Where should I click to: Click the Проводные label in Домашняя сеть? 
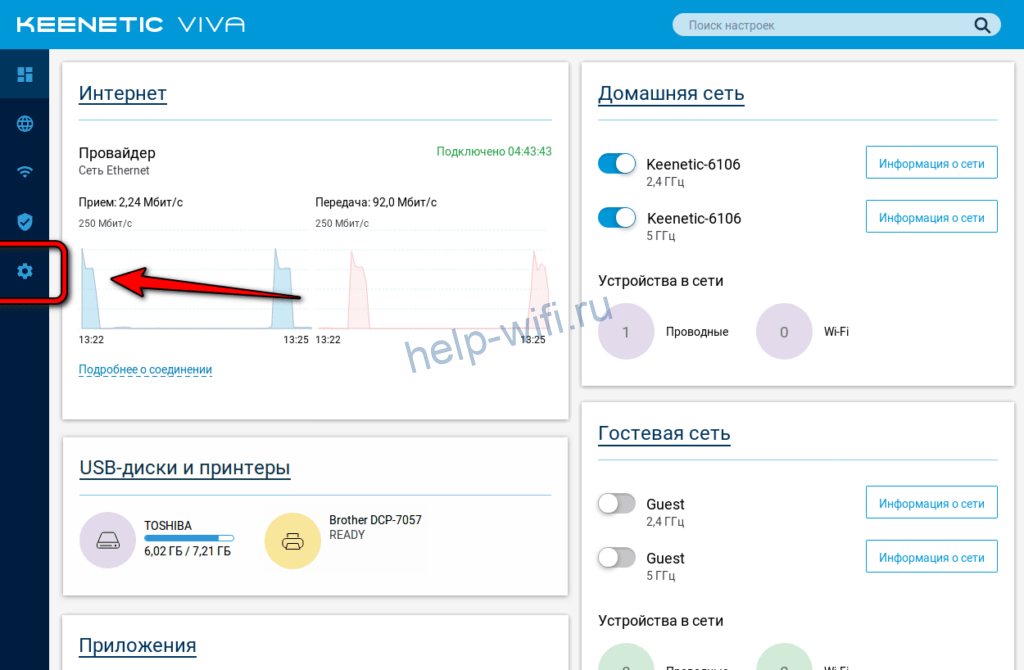pos(697,332)
